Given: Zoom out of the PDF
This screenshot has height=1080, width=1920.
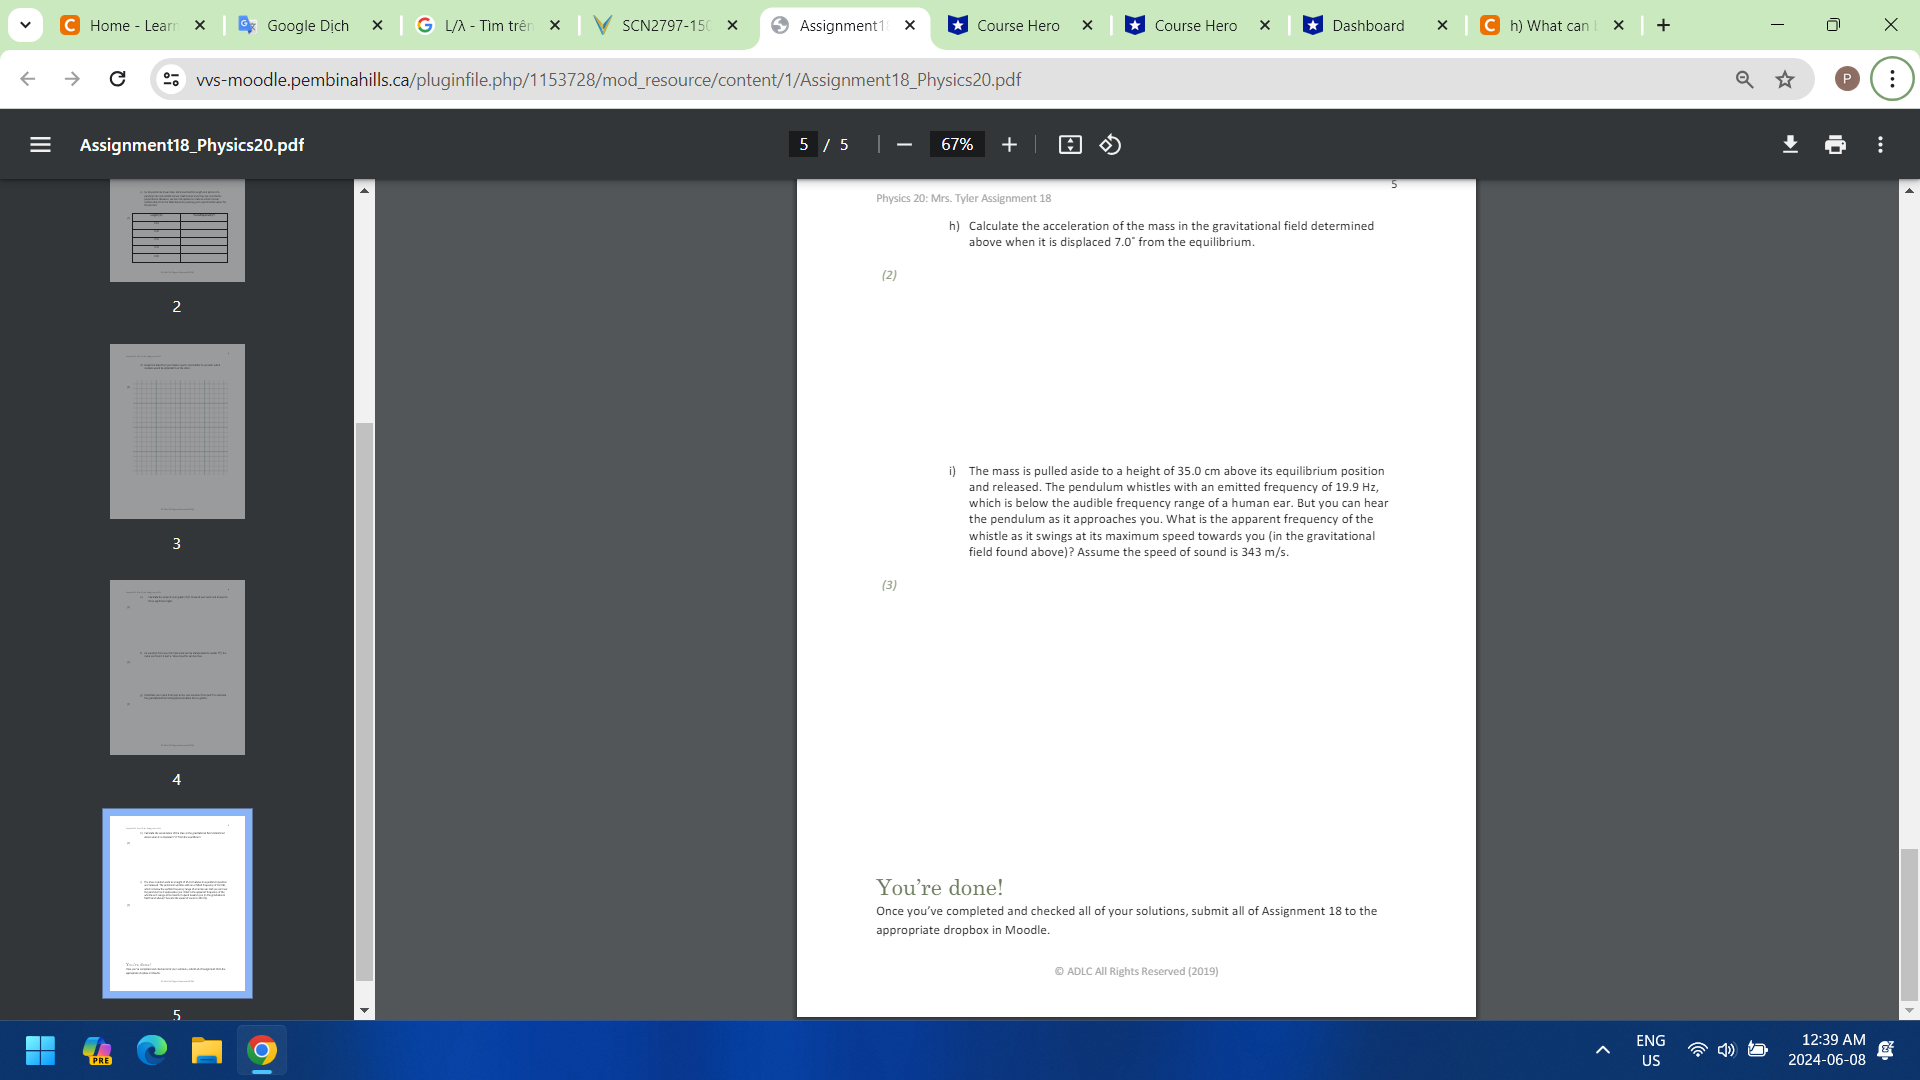Looking at the screenshot, I should click(903, 144).
